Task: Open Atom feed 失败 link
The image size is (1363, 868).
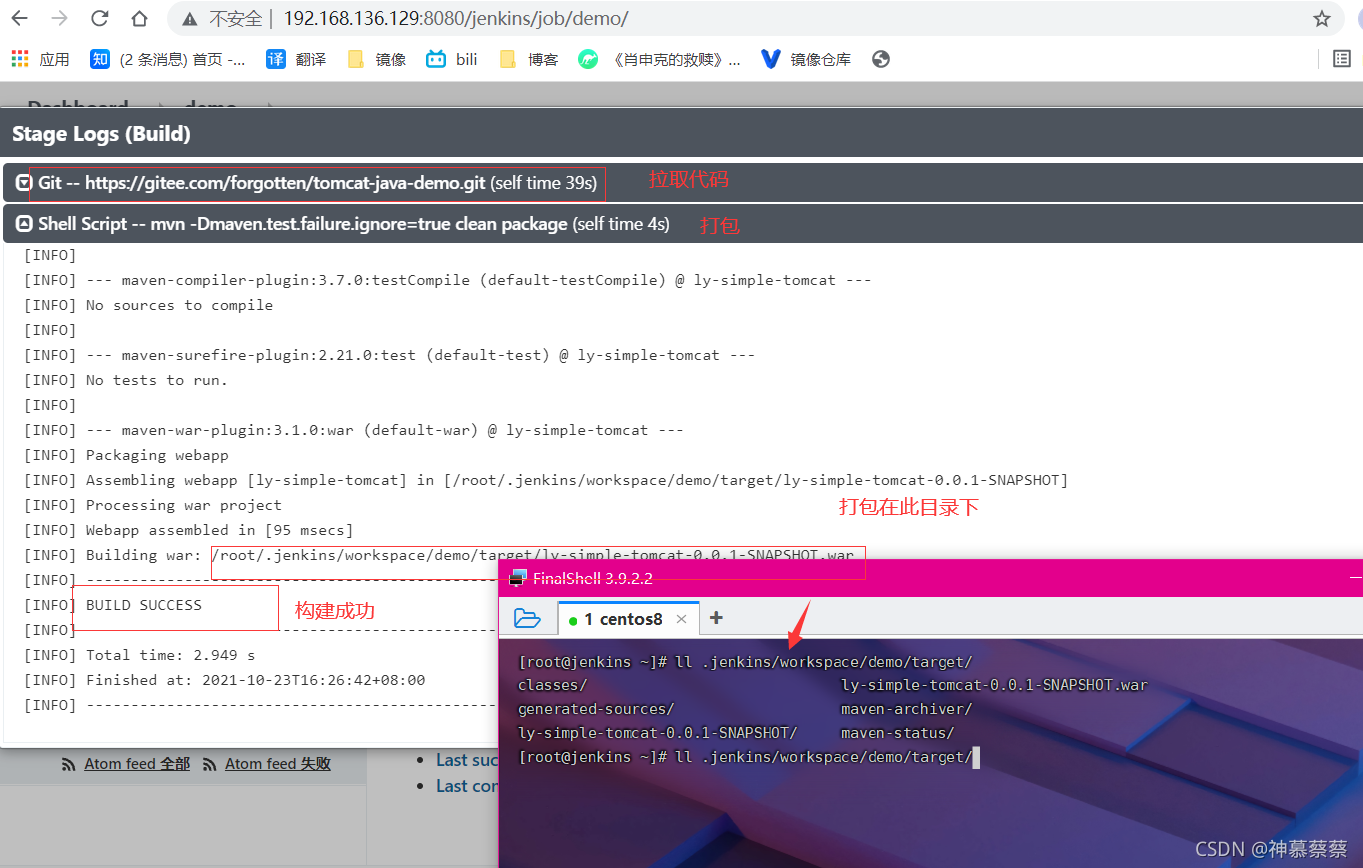Action: [x=278, y=764]
